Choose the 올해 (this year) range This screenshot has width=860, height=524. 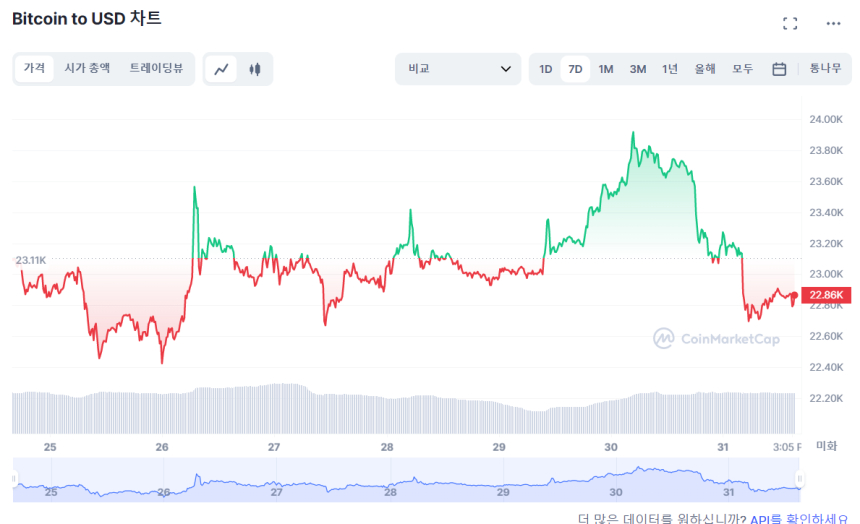705,69
